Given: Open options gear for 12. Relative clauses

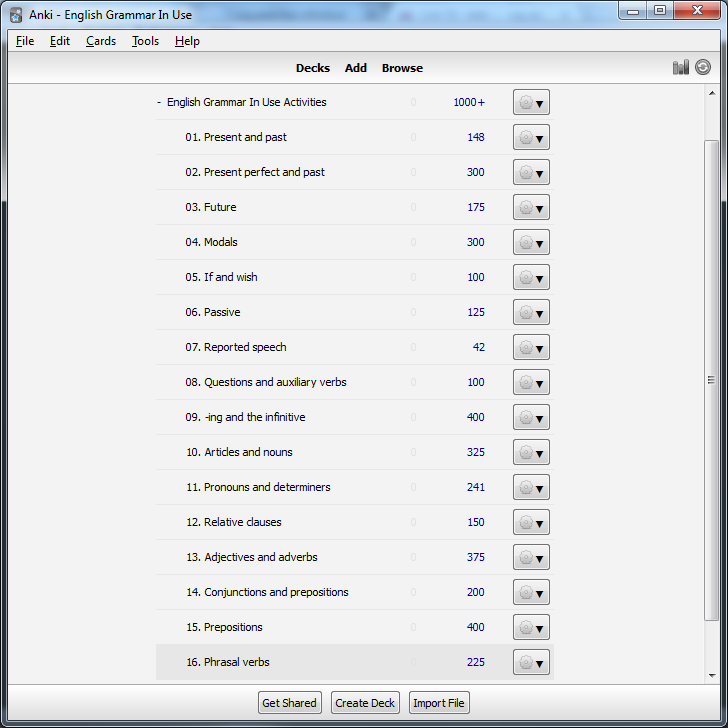Looking at the screenshot, I should [x=531, y=522].
